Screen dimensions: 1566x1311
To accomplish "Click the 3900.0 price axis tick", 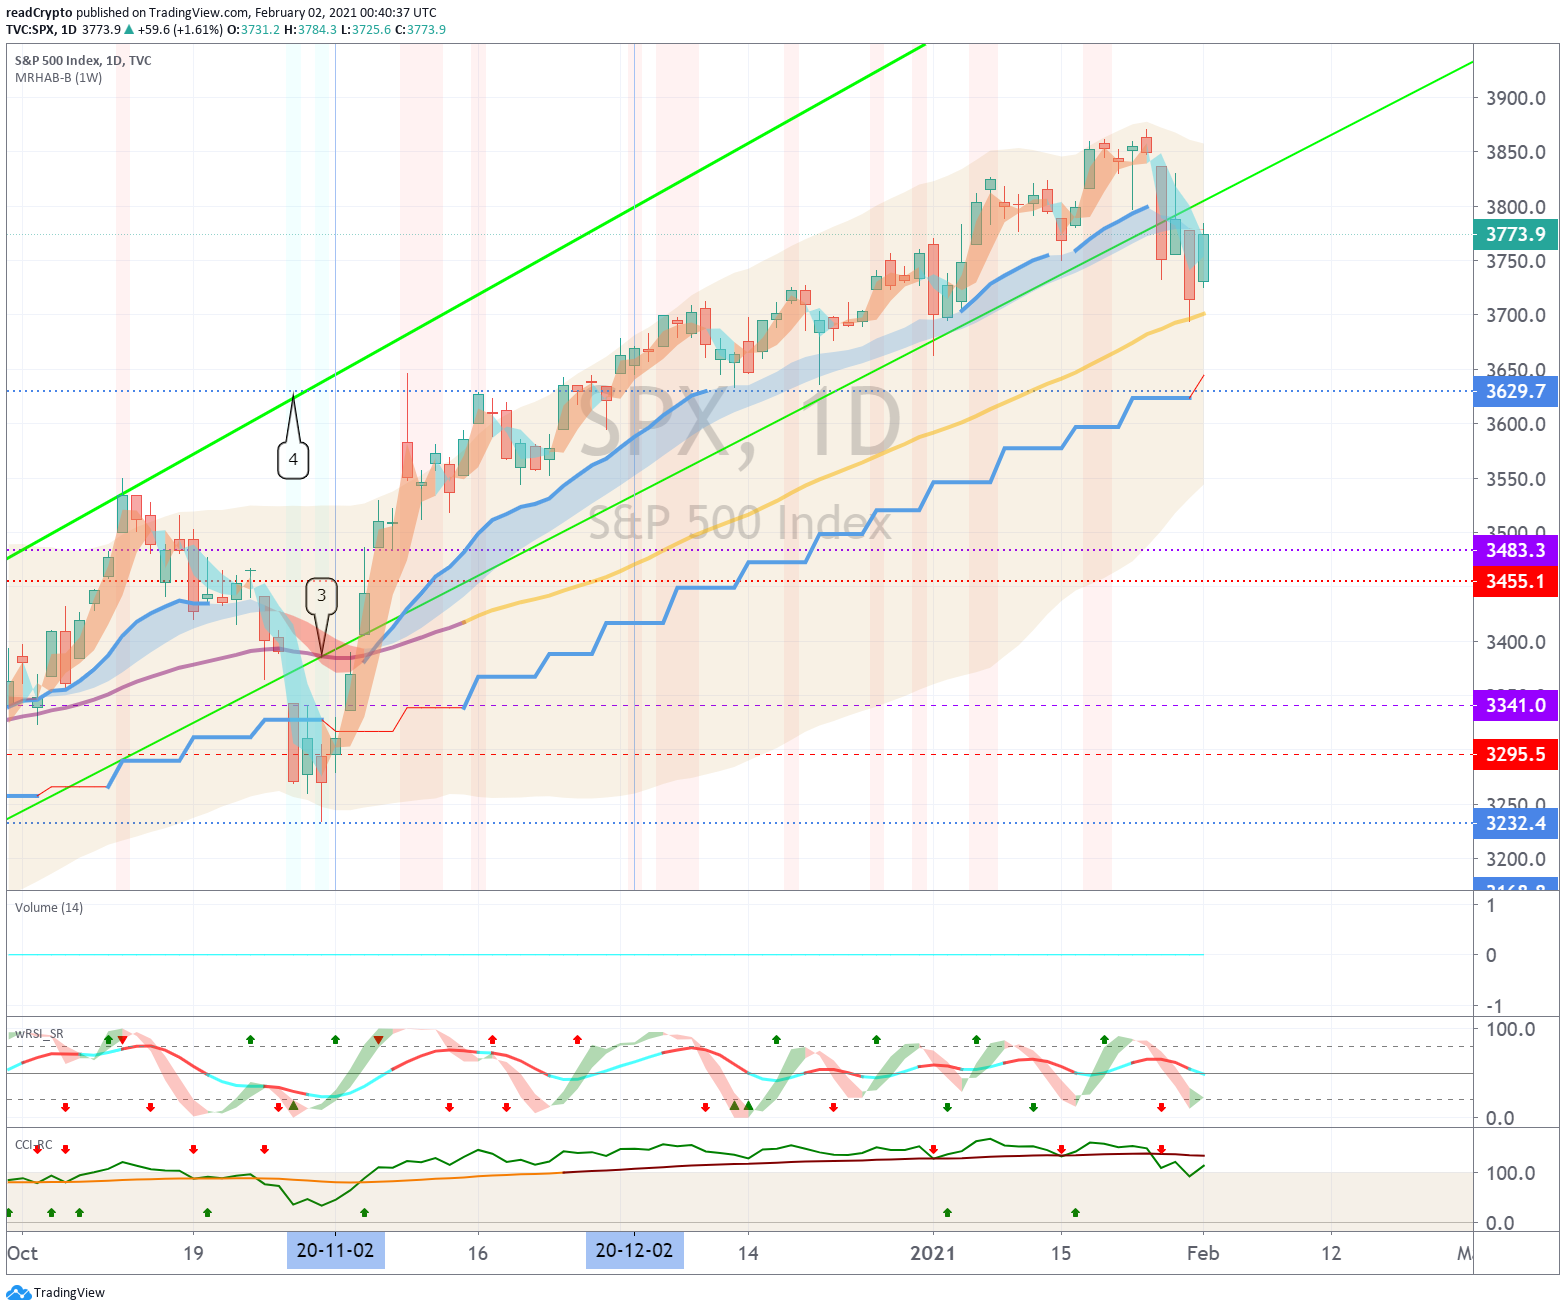I will coord(1516,98).
